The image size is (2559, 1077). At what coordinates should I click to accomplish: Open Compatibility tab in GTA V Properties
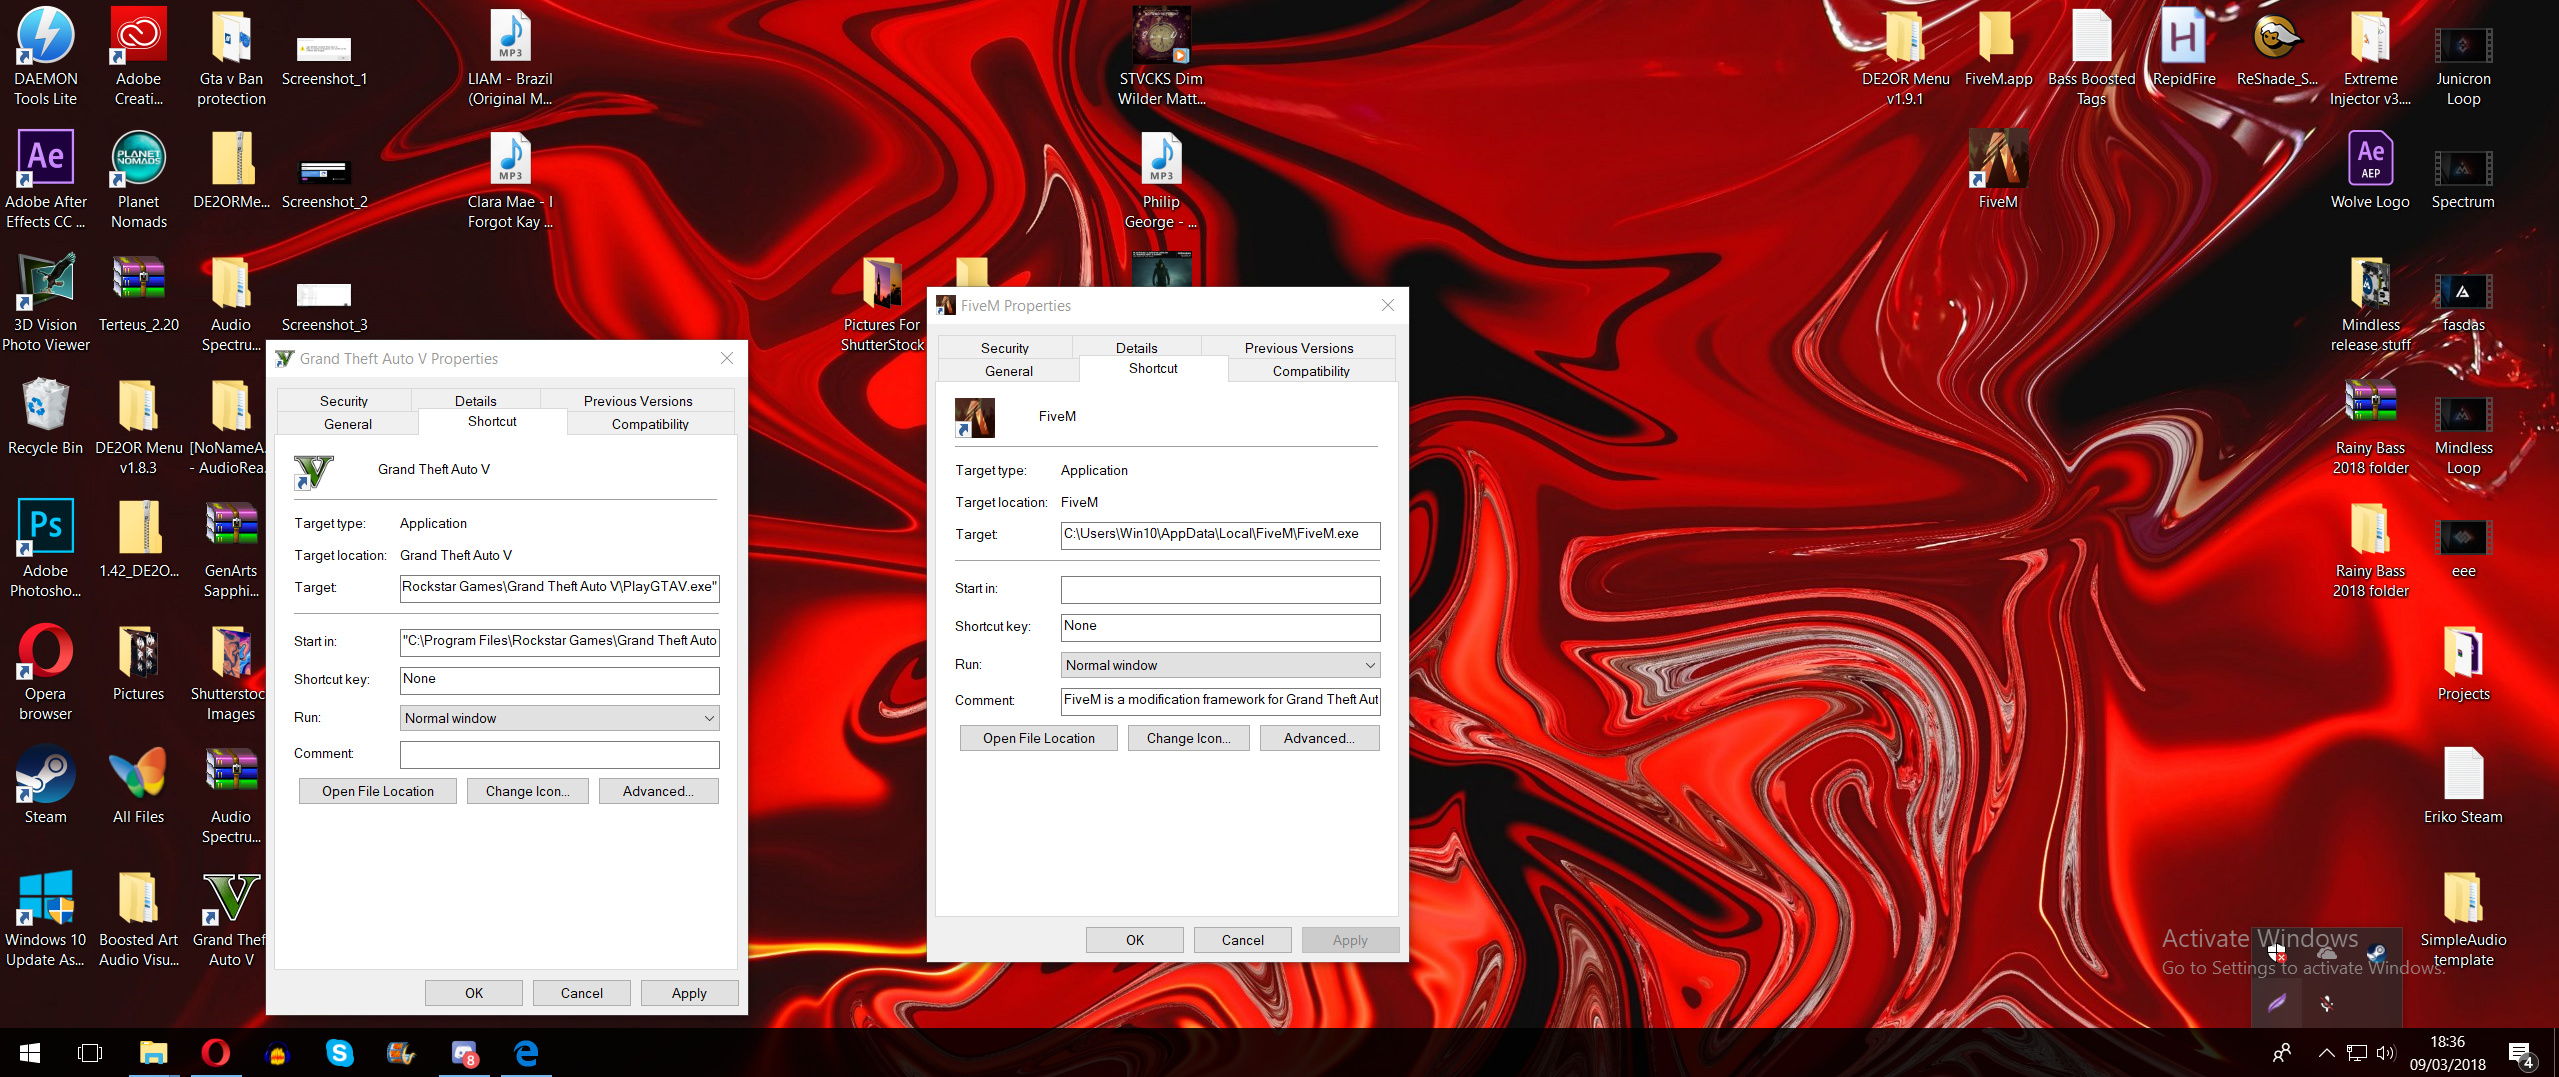(x=650, y=424)
